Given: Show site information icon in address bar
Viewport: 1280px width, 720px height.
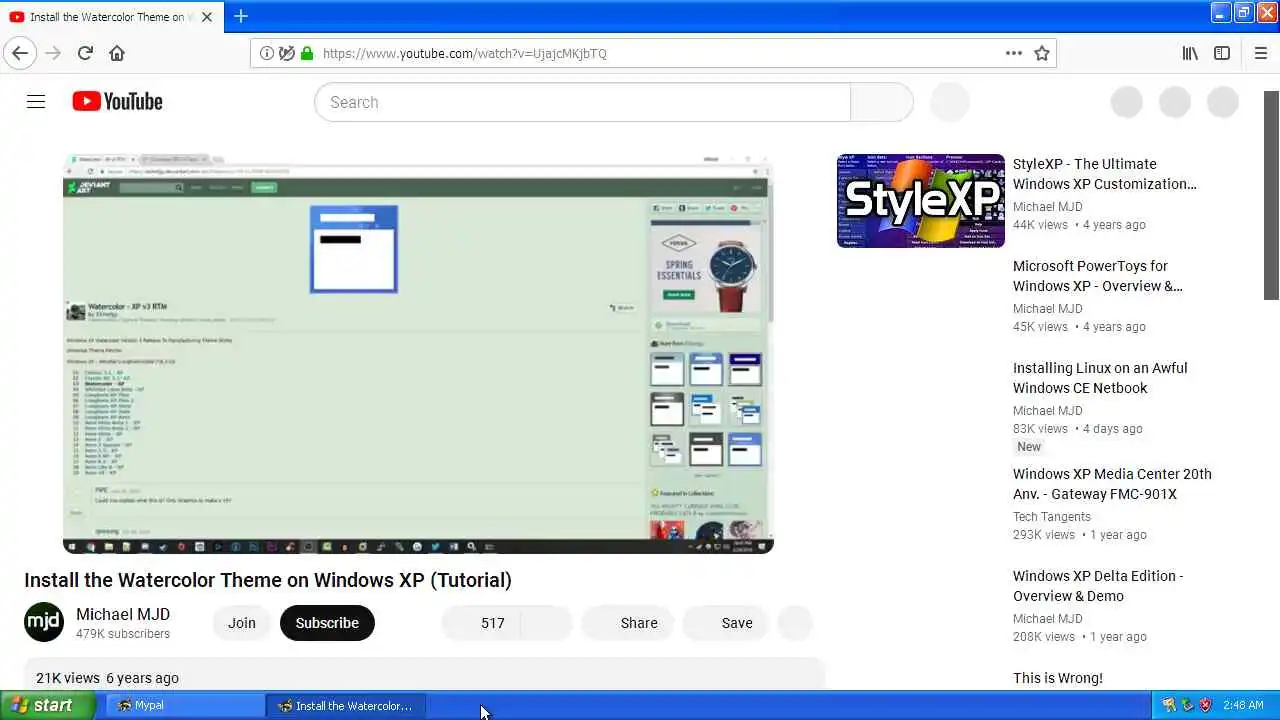Looking at the screenshot, I should [x=266, y=53].
